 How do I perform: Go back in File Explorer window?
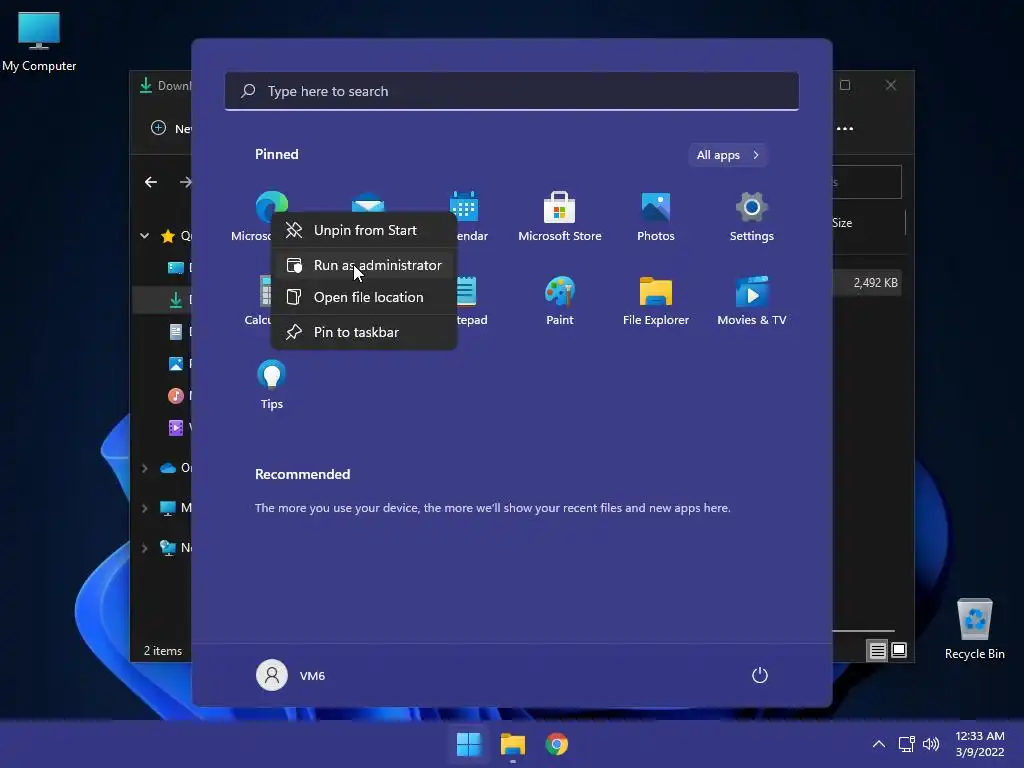tap(151, 182)
